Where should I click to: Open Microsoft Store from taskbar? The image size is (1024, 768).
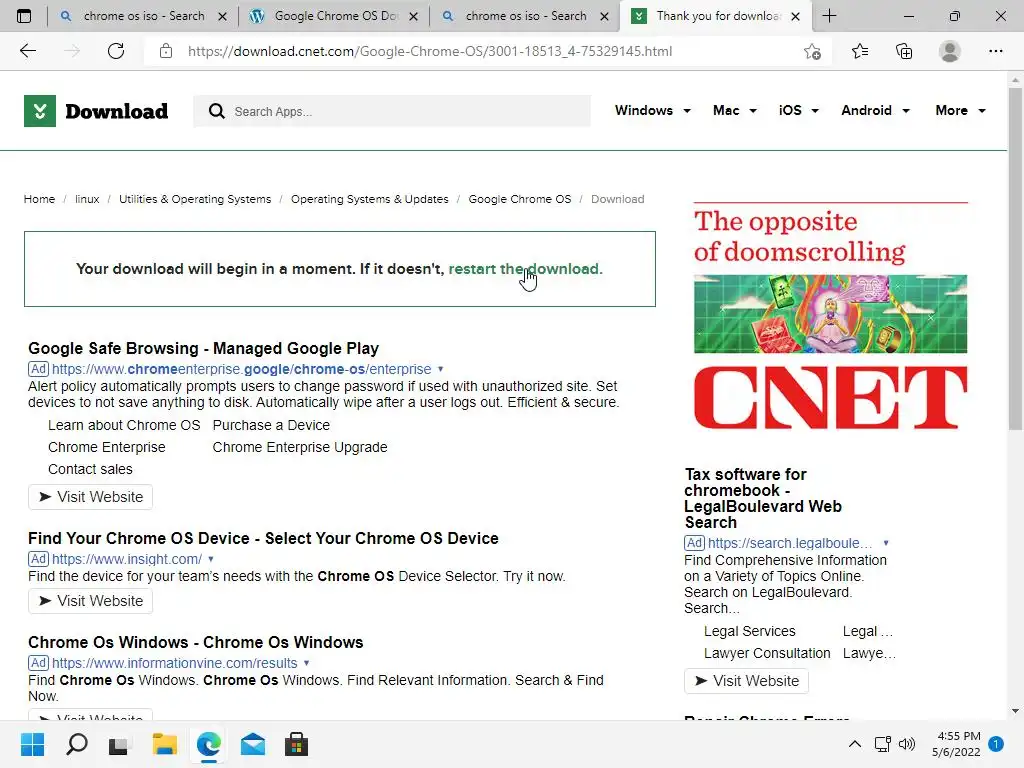click(296, 744)
